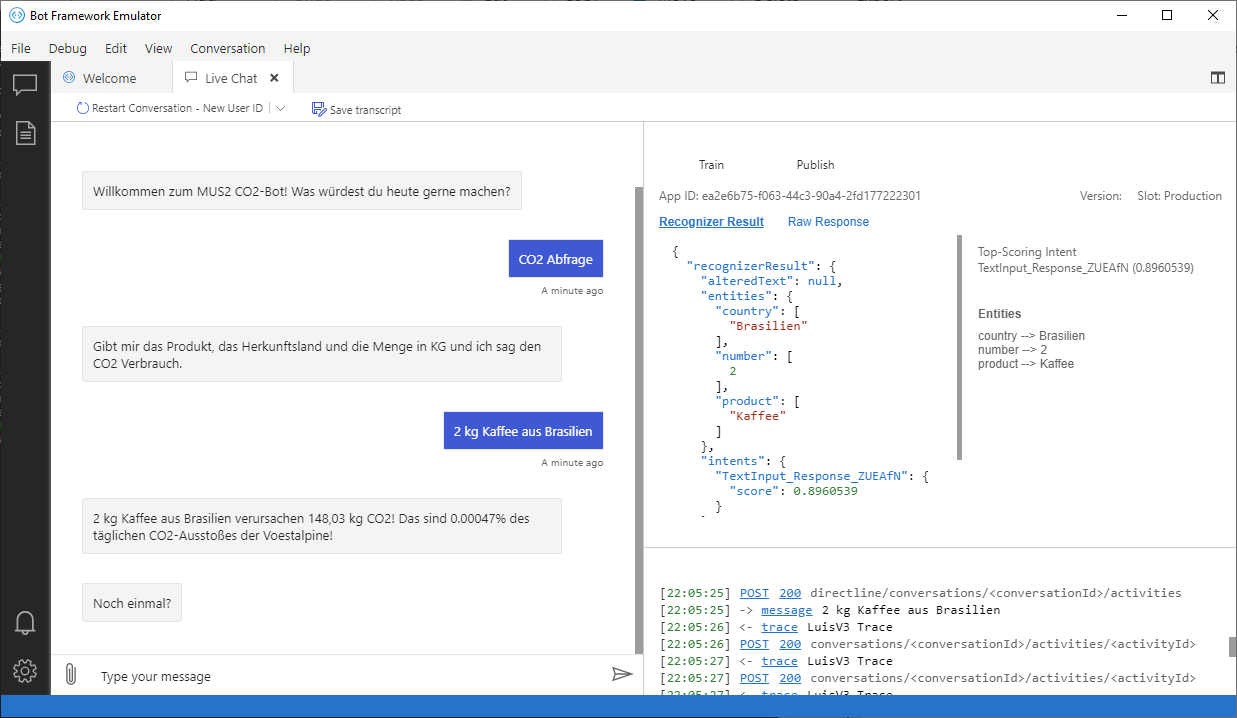
Task: Click the chat transcript vertical scrollbar
Action: coord(639,420)
